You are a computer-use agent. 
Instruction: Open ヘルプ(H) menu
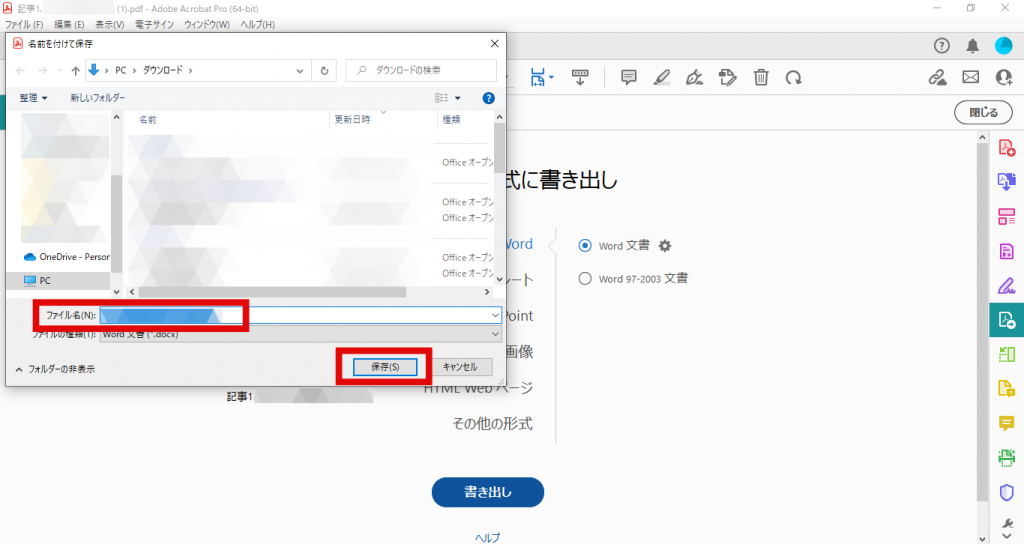tap(257, 24)
